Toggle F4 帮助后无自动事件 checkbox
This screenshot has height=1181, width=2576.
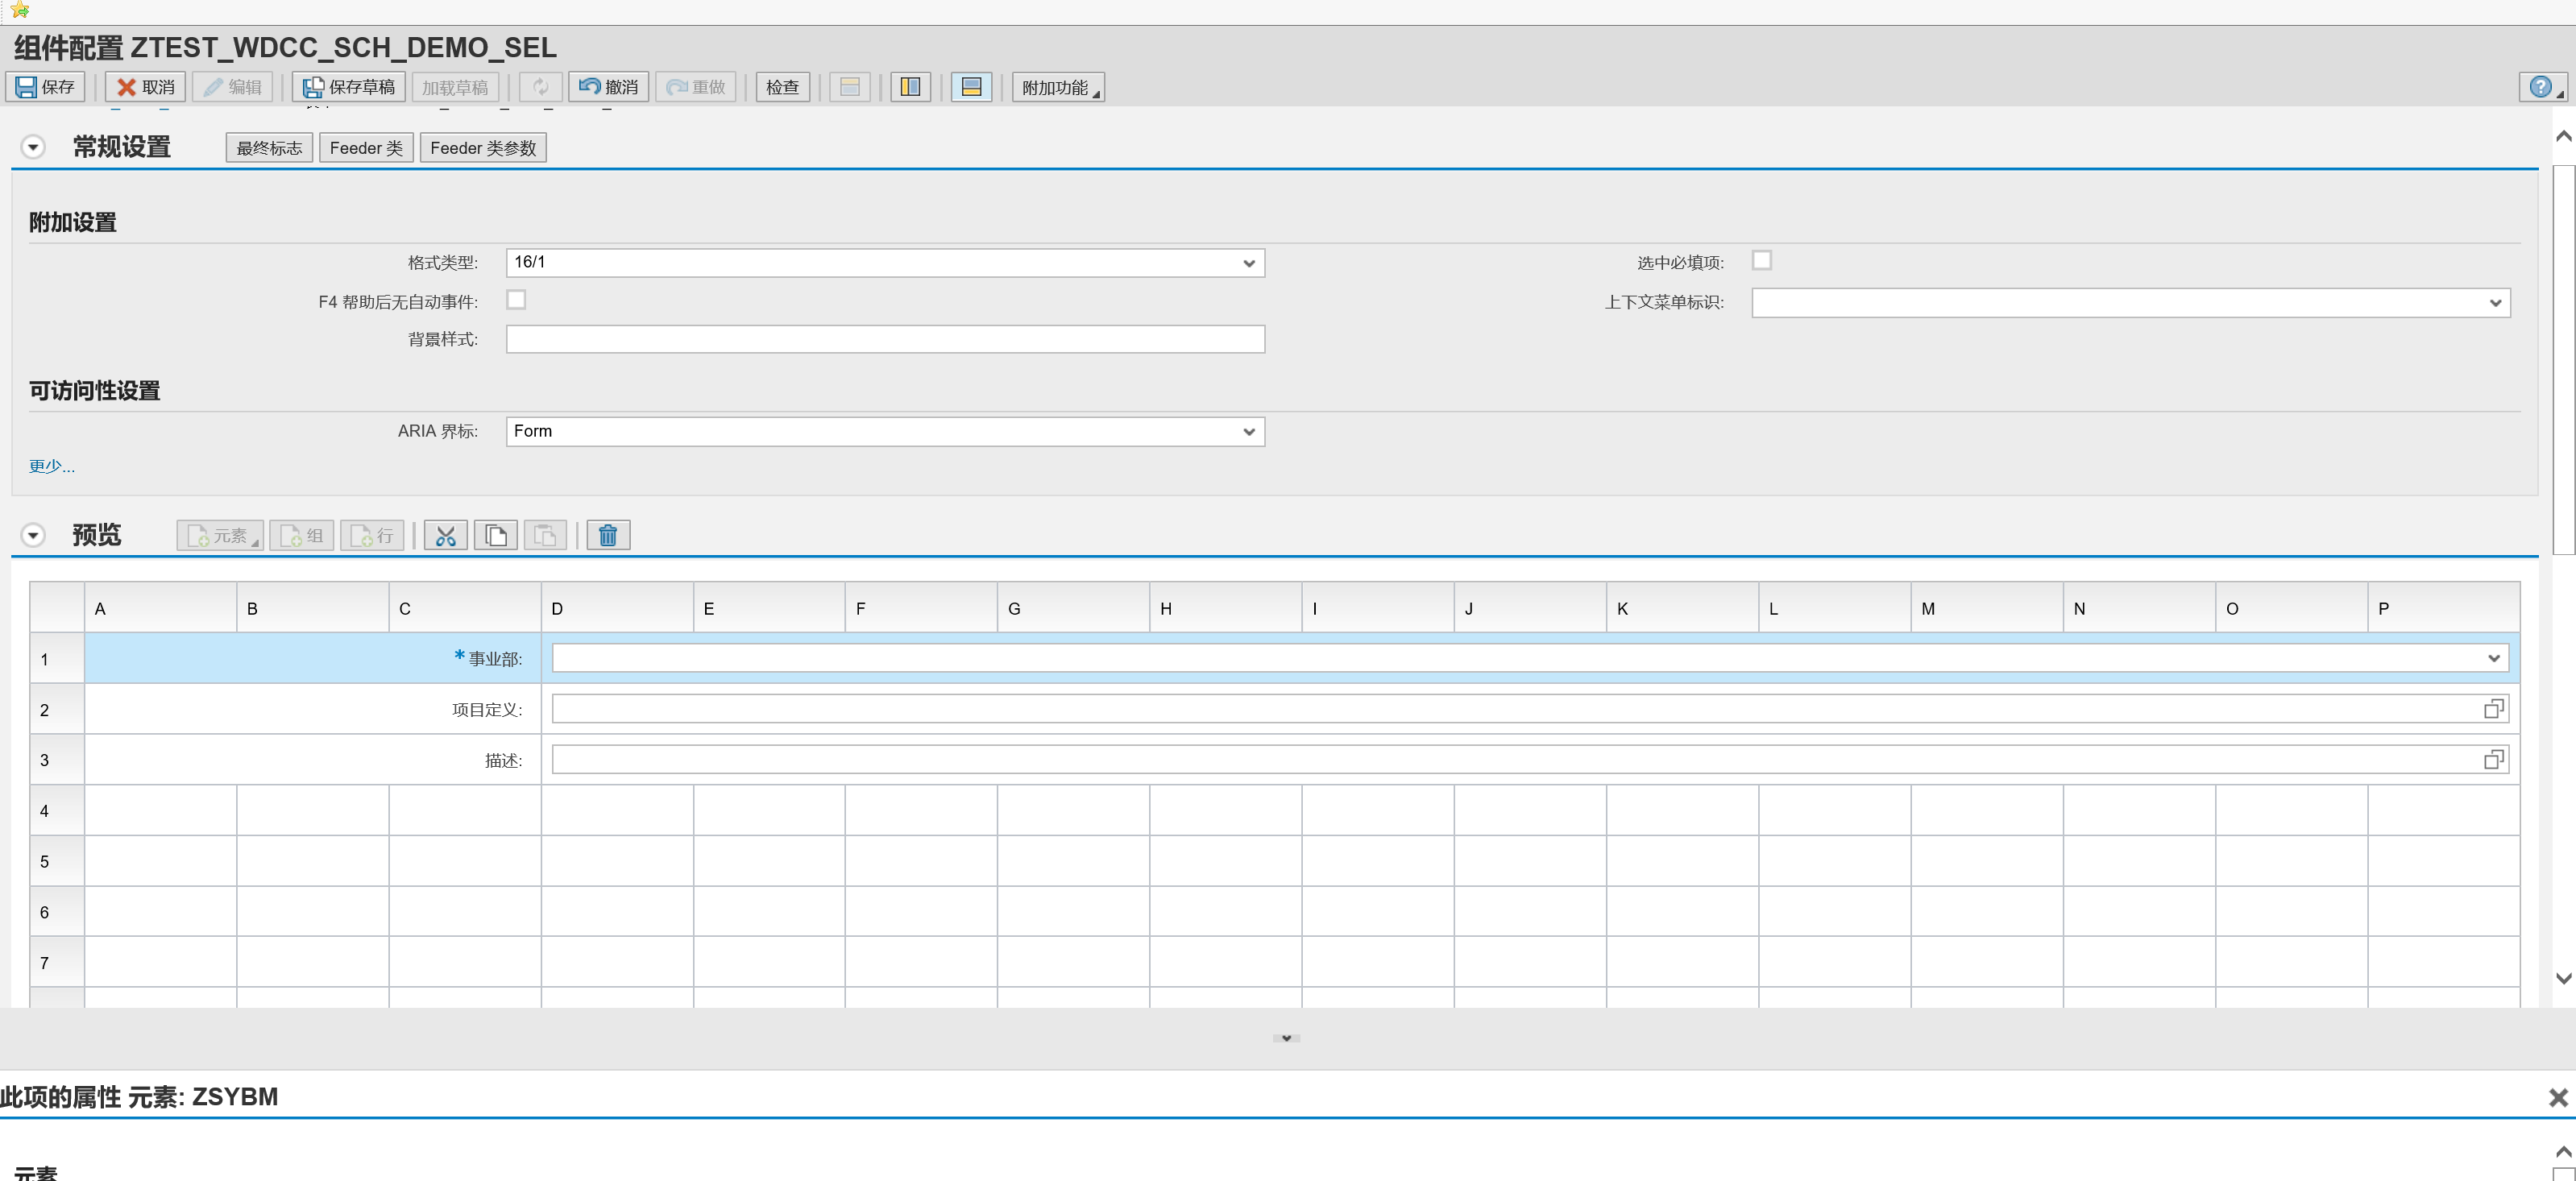point(516,300)
